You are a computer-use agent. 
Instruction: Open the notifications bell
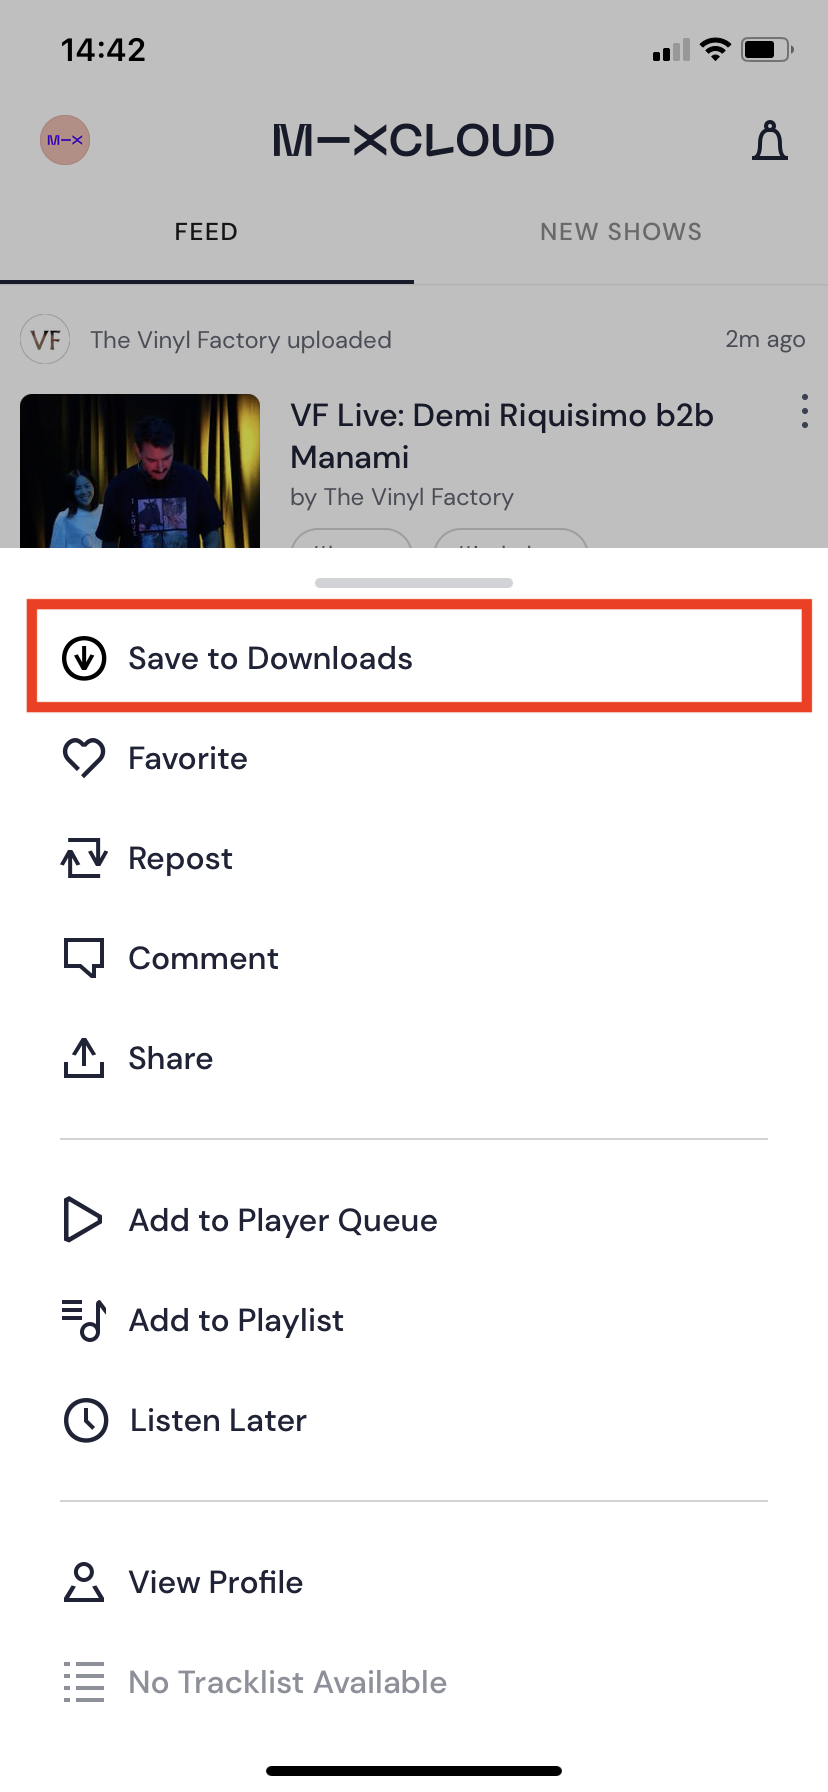click(x=770, y=140)
